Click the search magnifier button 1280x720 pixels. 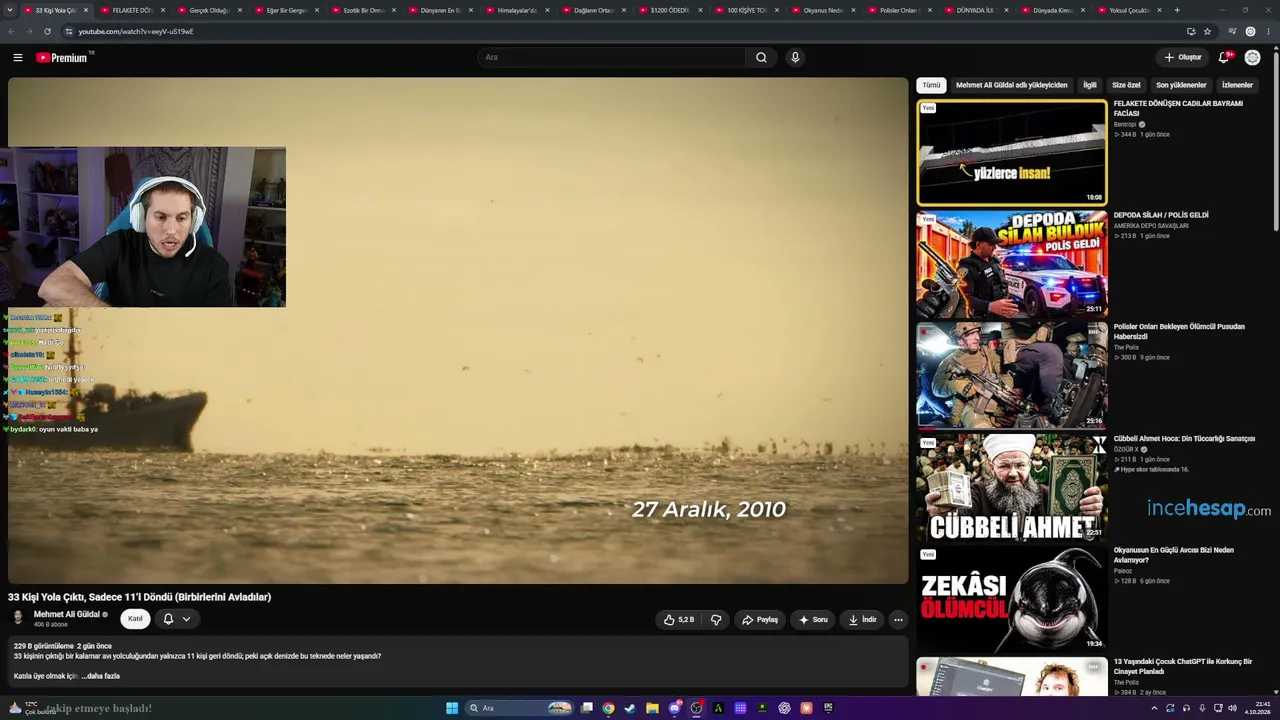[x=761, y=57]
